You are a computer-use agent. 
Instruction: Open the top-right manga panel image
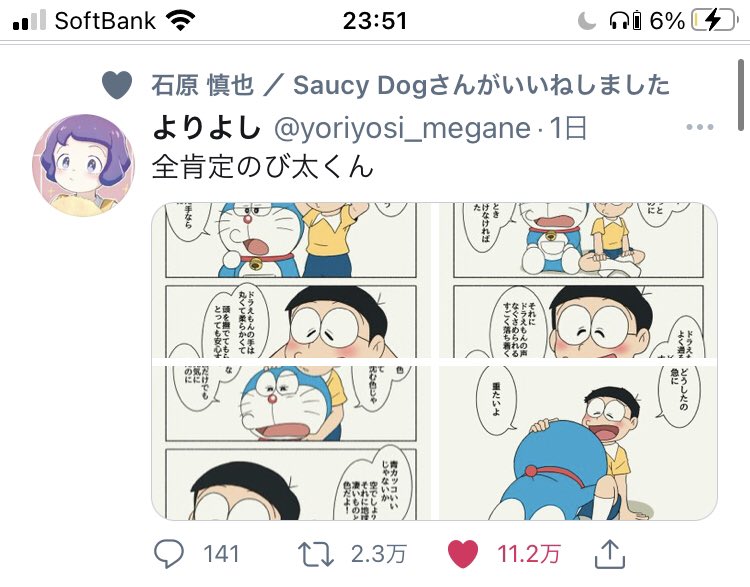(578, 279)
